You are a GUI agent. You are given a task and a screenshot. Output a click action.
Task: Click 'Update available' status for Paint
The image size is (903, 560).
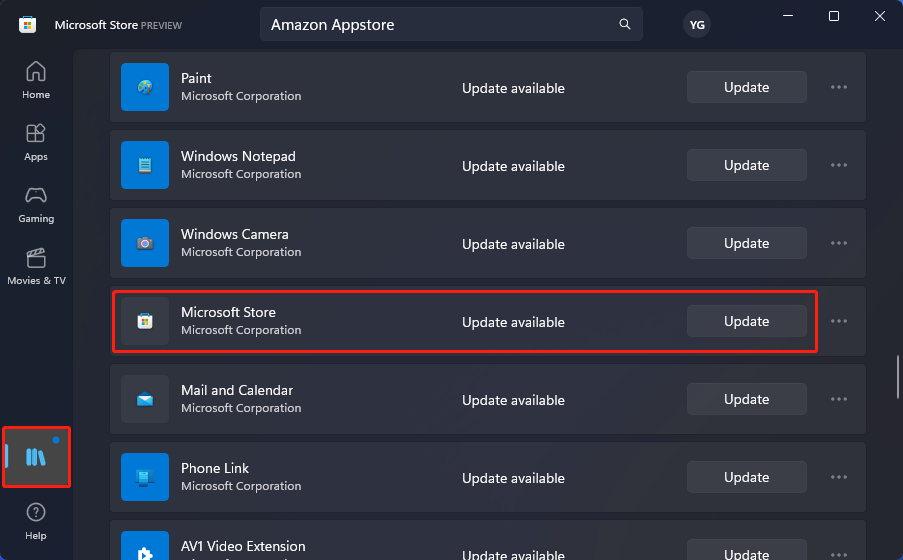(513, 88)
